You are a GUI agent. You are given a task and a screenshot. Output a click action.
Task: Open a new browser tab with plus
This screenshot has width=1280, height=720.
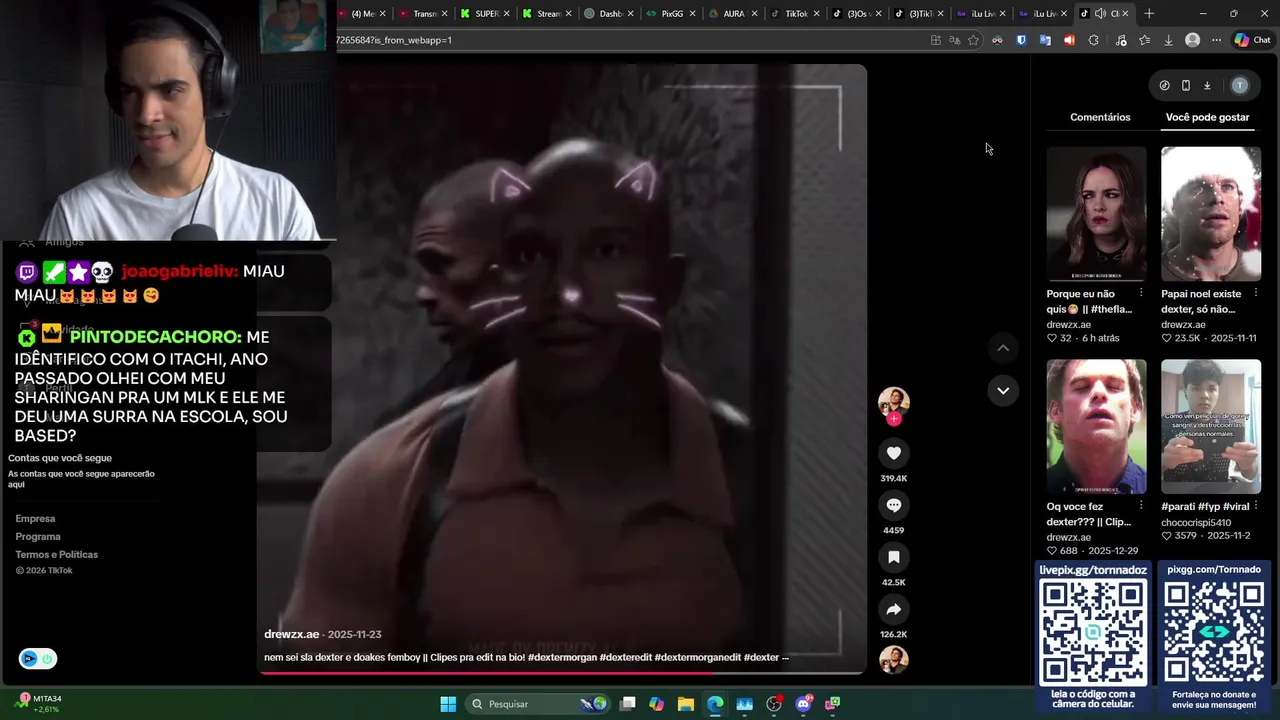click(1149, 13)
